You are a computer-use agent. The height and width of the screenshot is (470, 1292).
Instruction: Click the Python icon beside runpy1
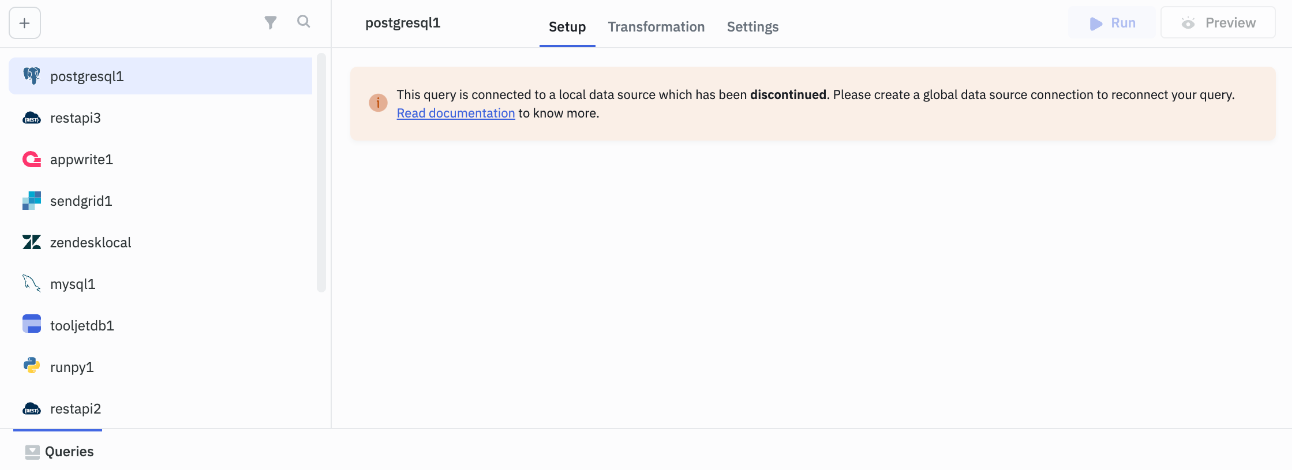coord(31,367)
